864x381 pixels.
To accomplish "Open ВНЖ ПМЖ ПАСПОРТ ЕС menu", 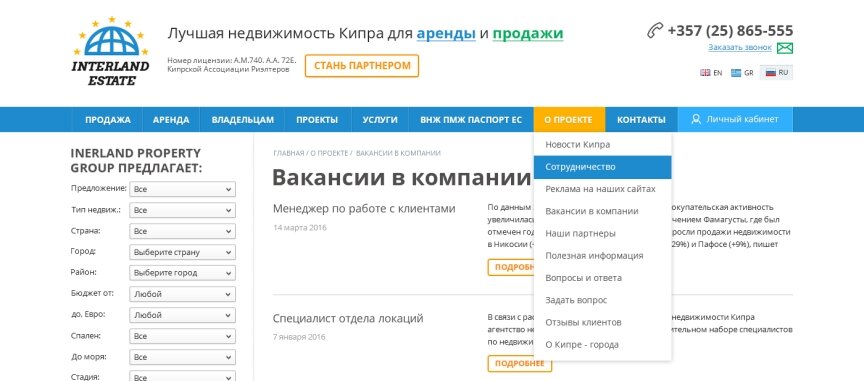I will [x=471, y=120].
